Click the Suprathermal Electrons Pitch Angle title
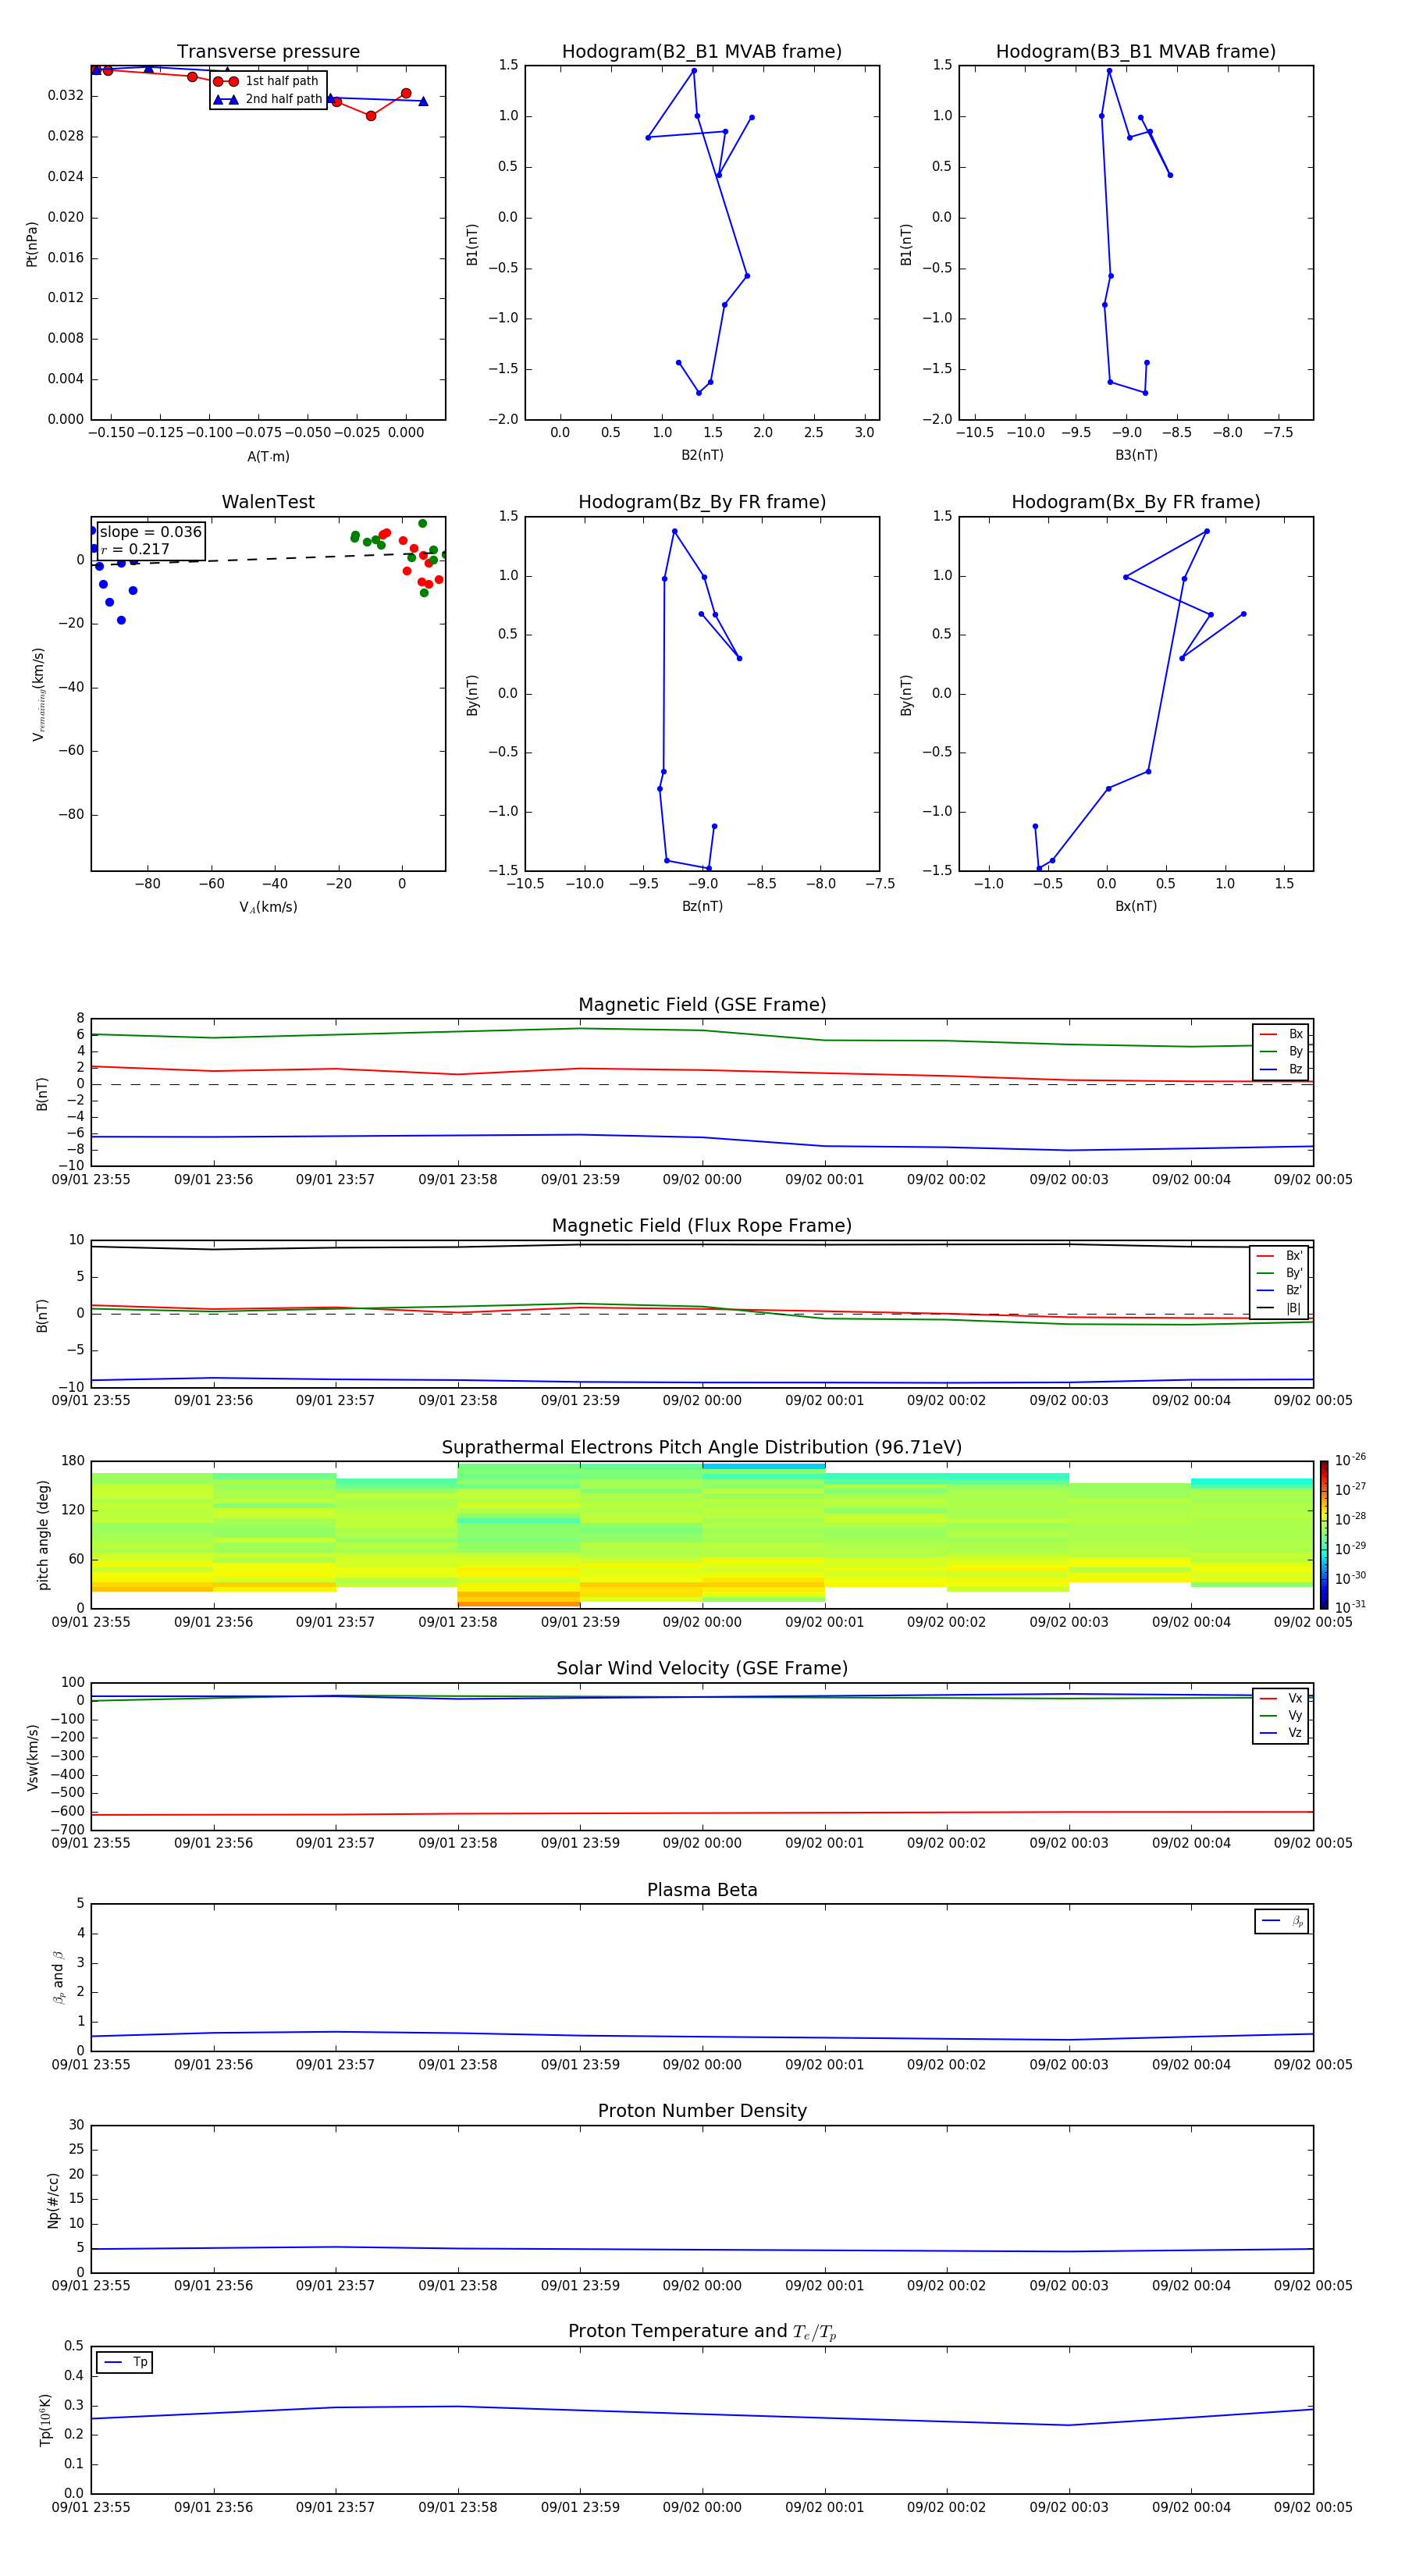Image resolution: width=1405 pixels, height=2576 pixels. pyautogui.click(x=702, y=1448)
